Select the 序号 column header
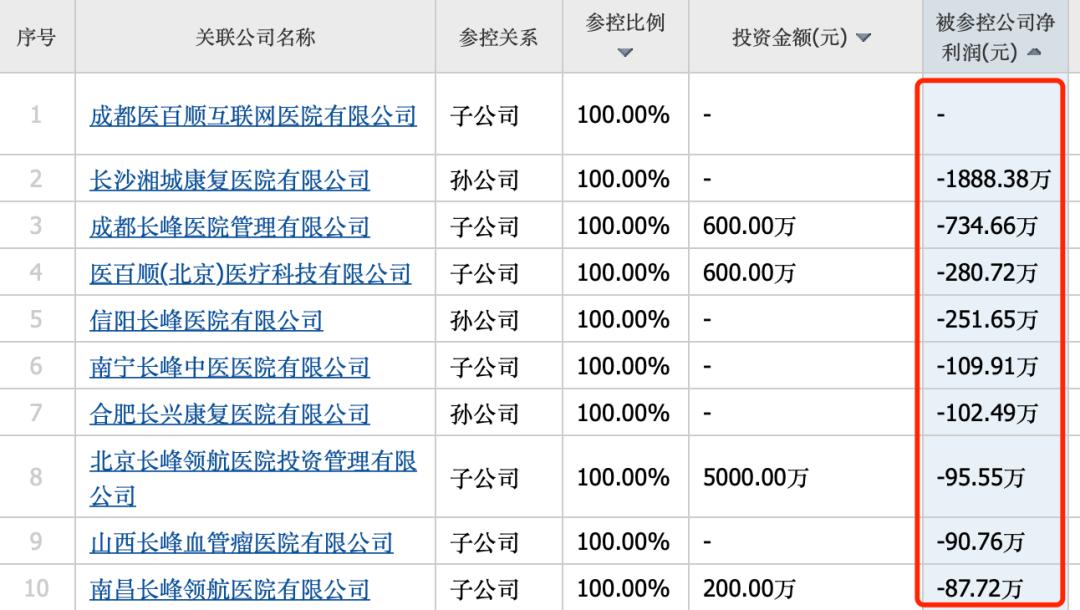This screenshot has width=1080, height=610. click(36, 36)
